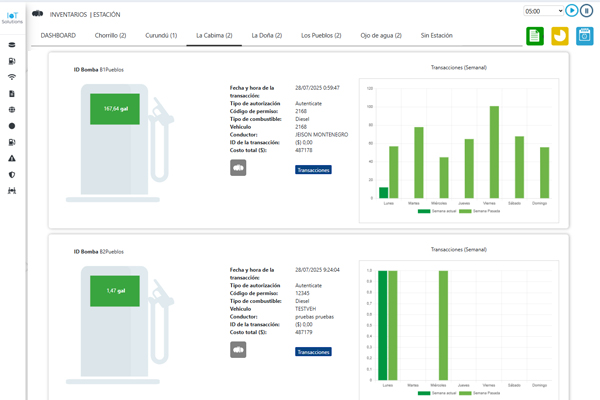Pause the auto-refresh timer
The width and height of the screenshot is (600, 400).
point(586,11)
